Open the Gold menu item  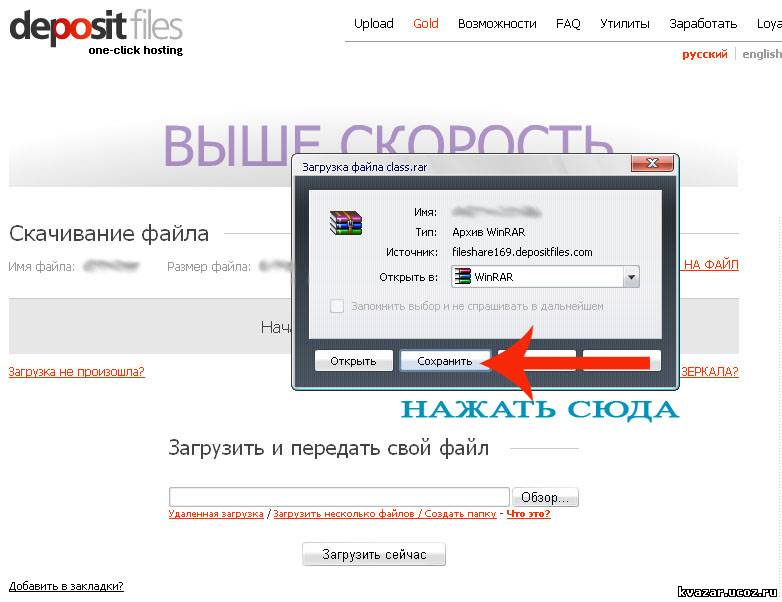[425, 23]
